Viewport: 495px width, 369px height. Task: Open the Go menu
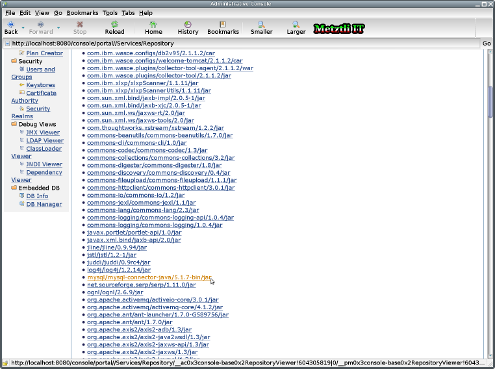pos(58,13)
